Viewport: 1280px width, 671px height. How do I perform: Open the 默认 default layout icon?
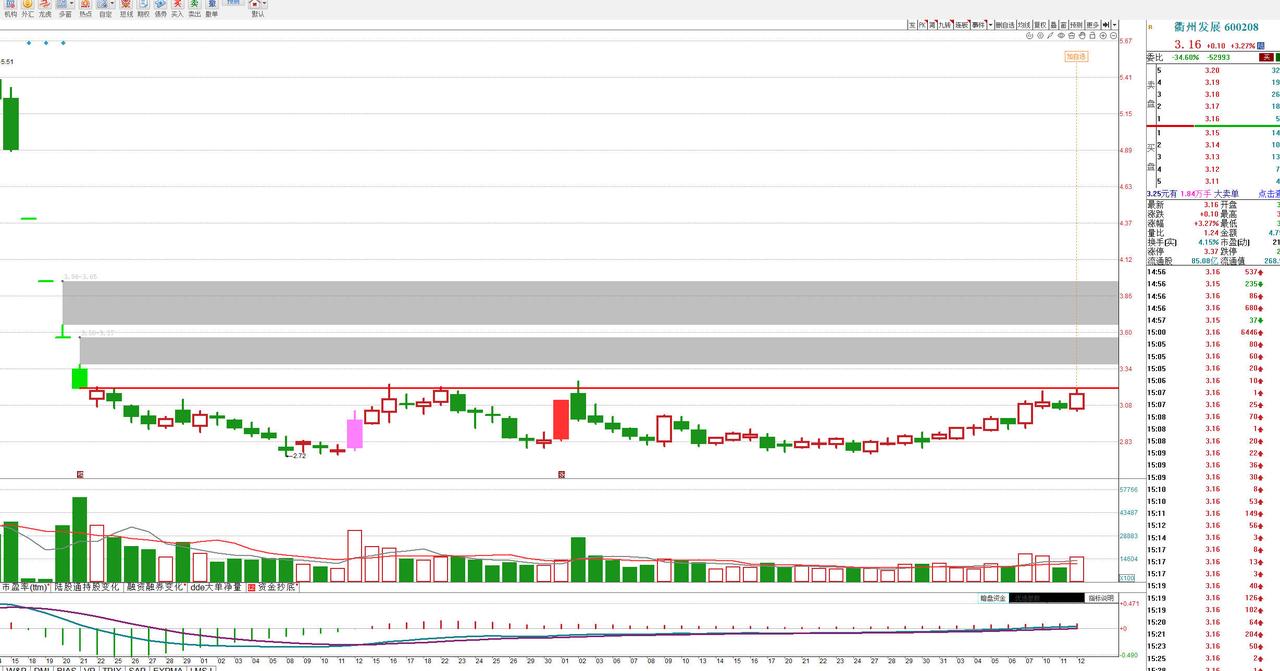pos(257,9)
